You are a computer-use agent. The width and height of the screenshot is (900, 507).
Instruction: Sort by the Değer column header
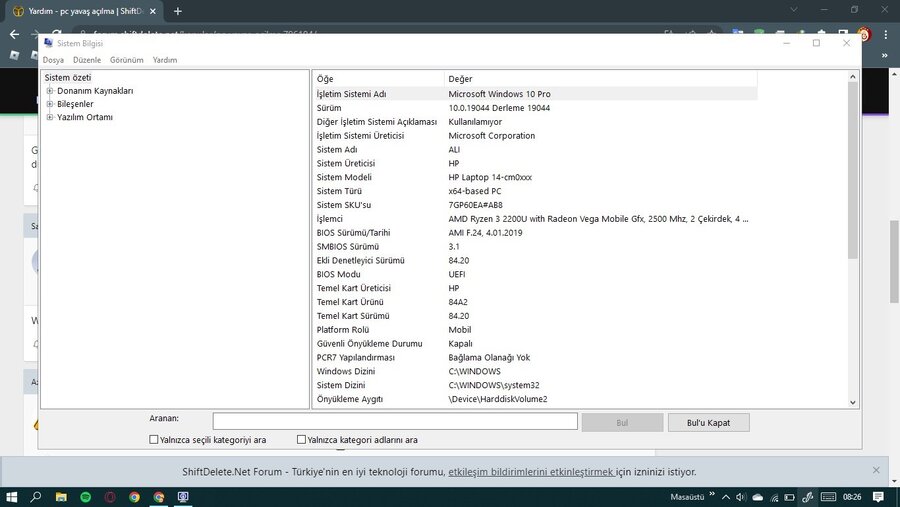[601, 79]
